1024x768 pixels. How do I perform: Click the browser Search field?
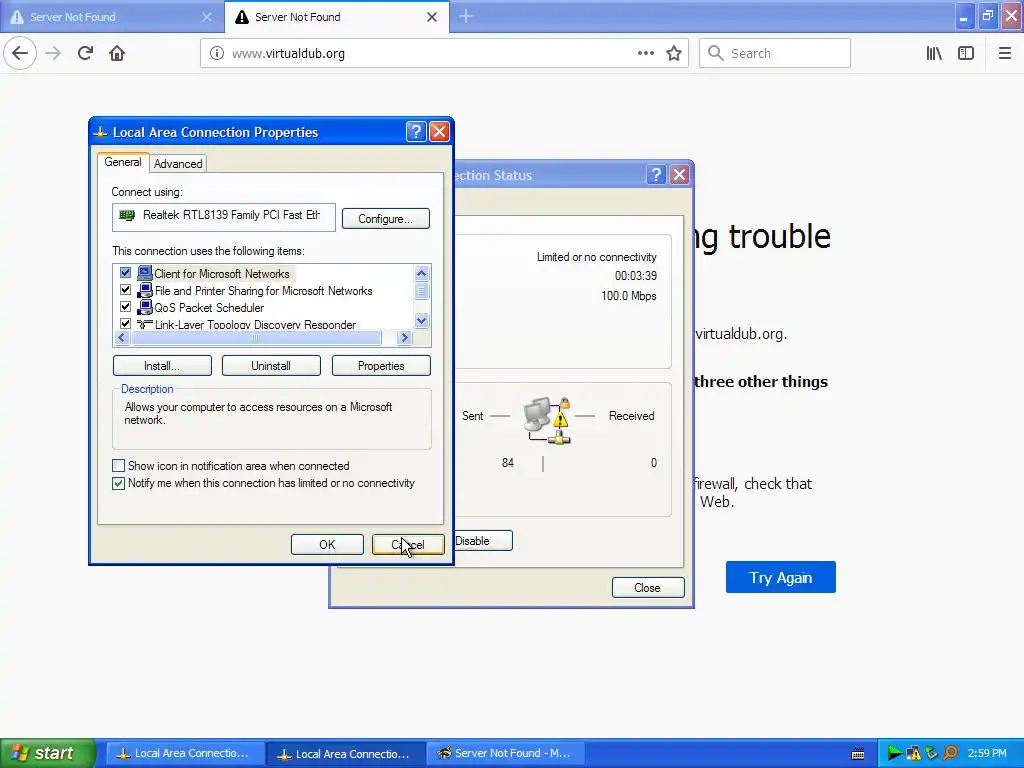(775, 53)
